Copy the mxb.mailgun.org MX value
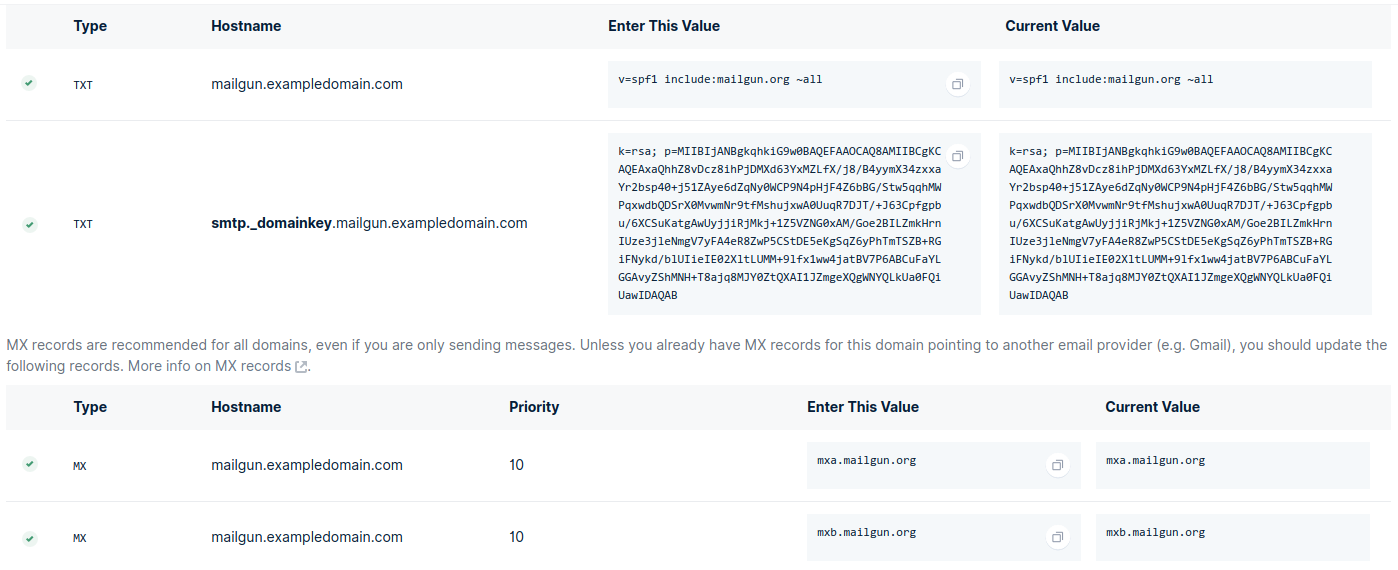Viewport: 1398px width, 570px height. tap(1057, 538)
